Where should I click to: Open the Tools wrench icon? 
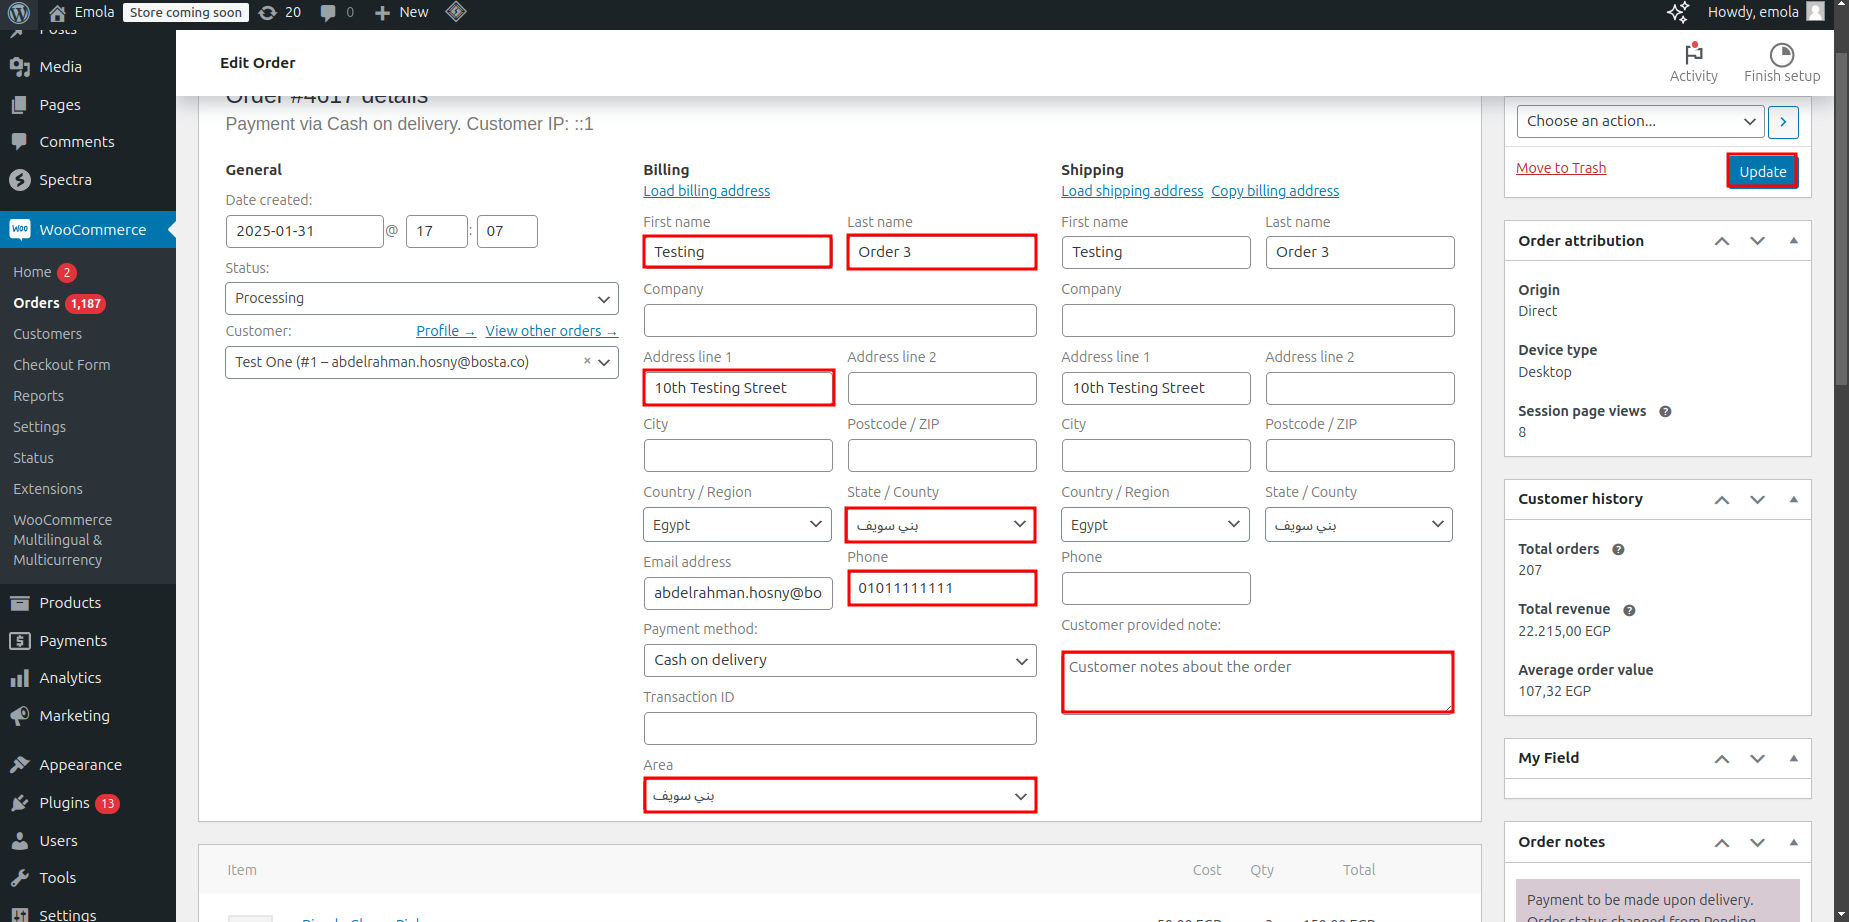pyautogui.click(x=19, y=878)
